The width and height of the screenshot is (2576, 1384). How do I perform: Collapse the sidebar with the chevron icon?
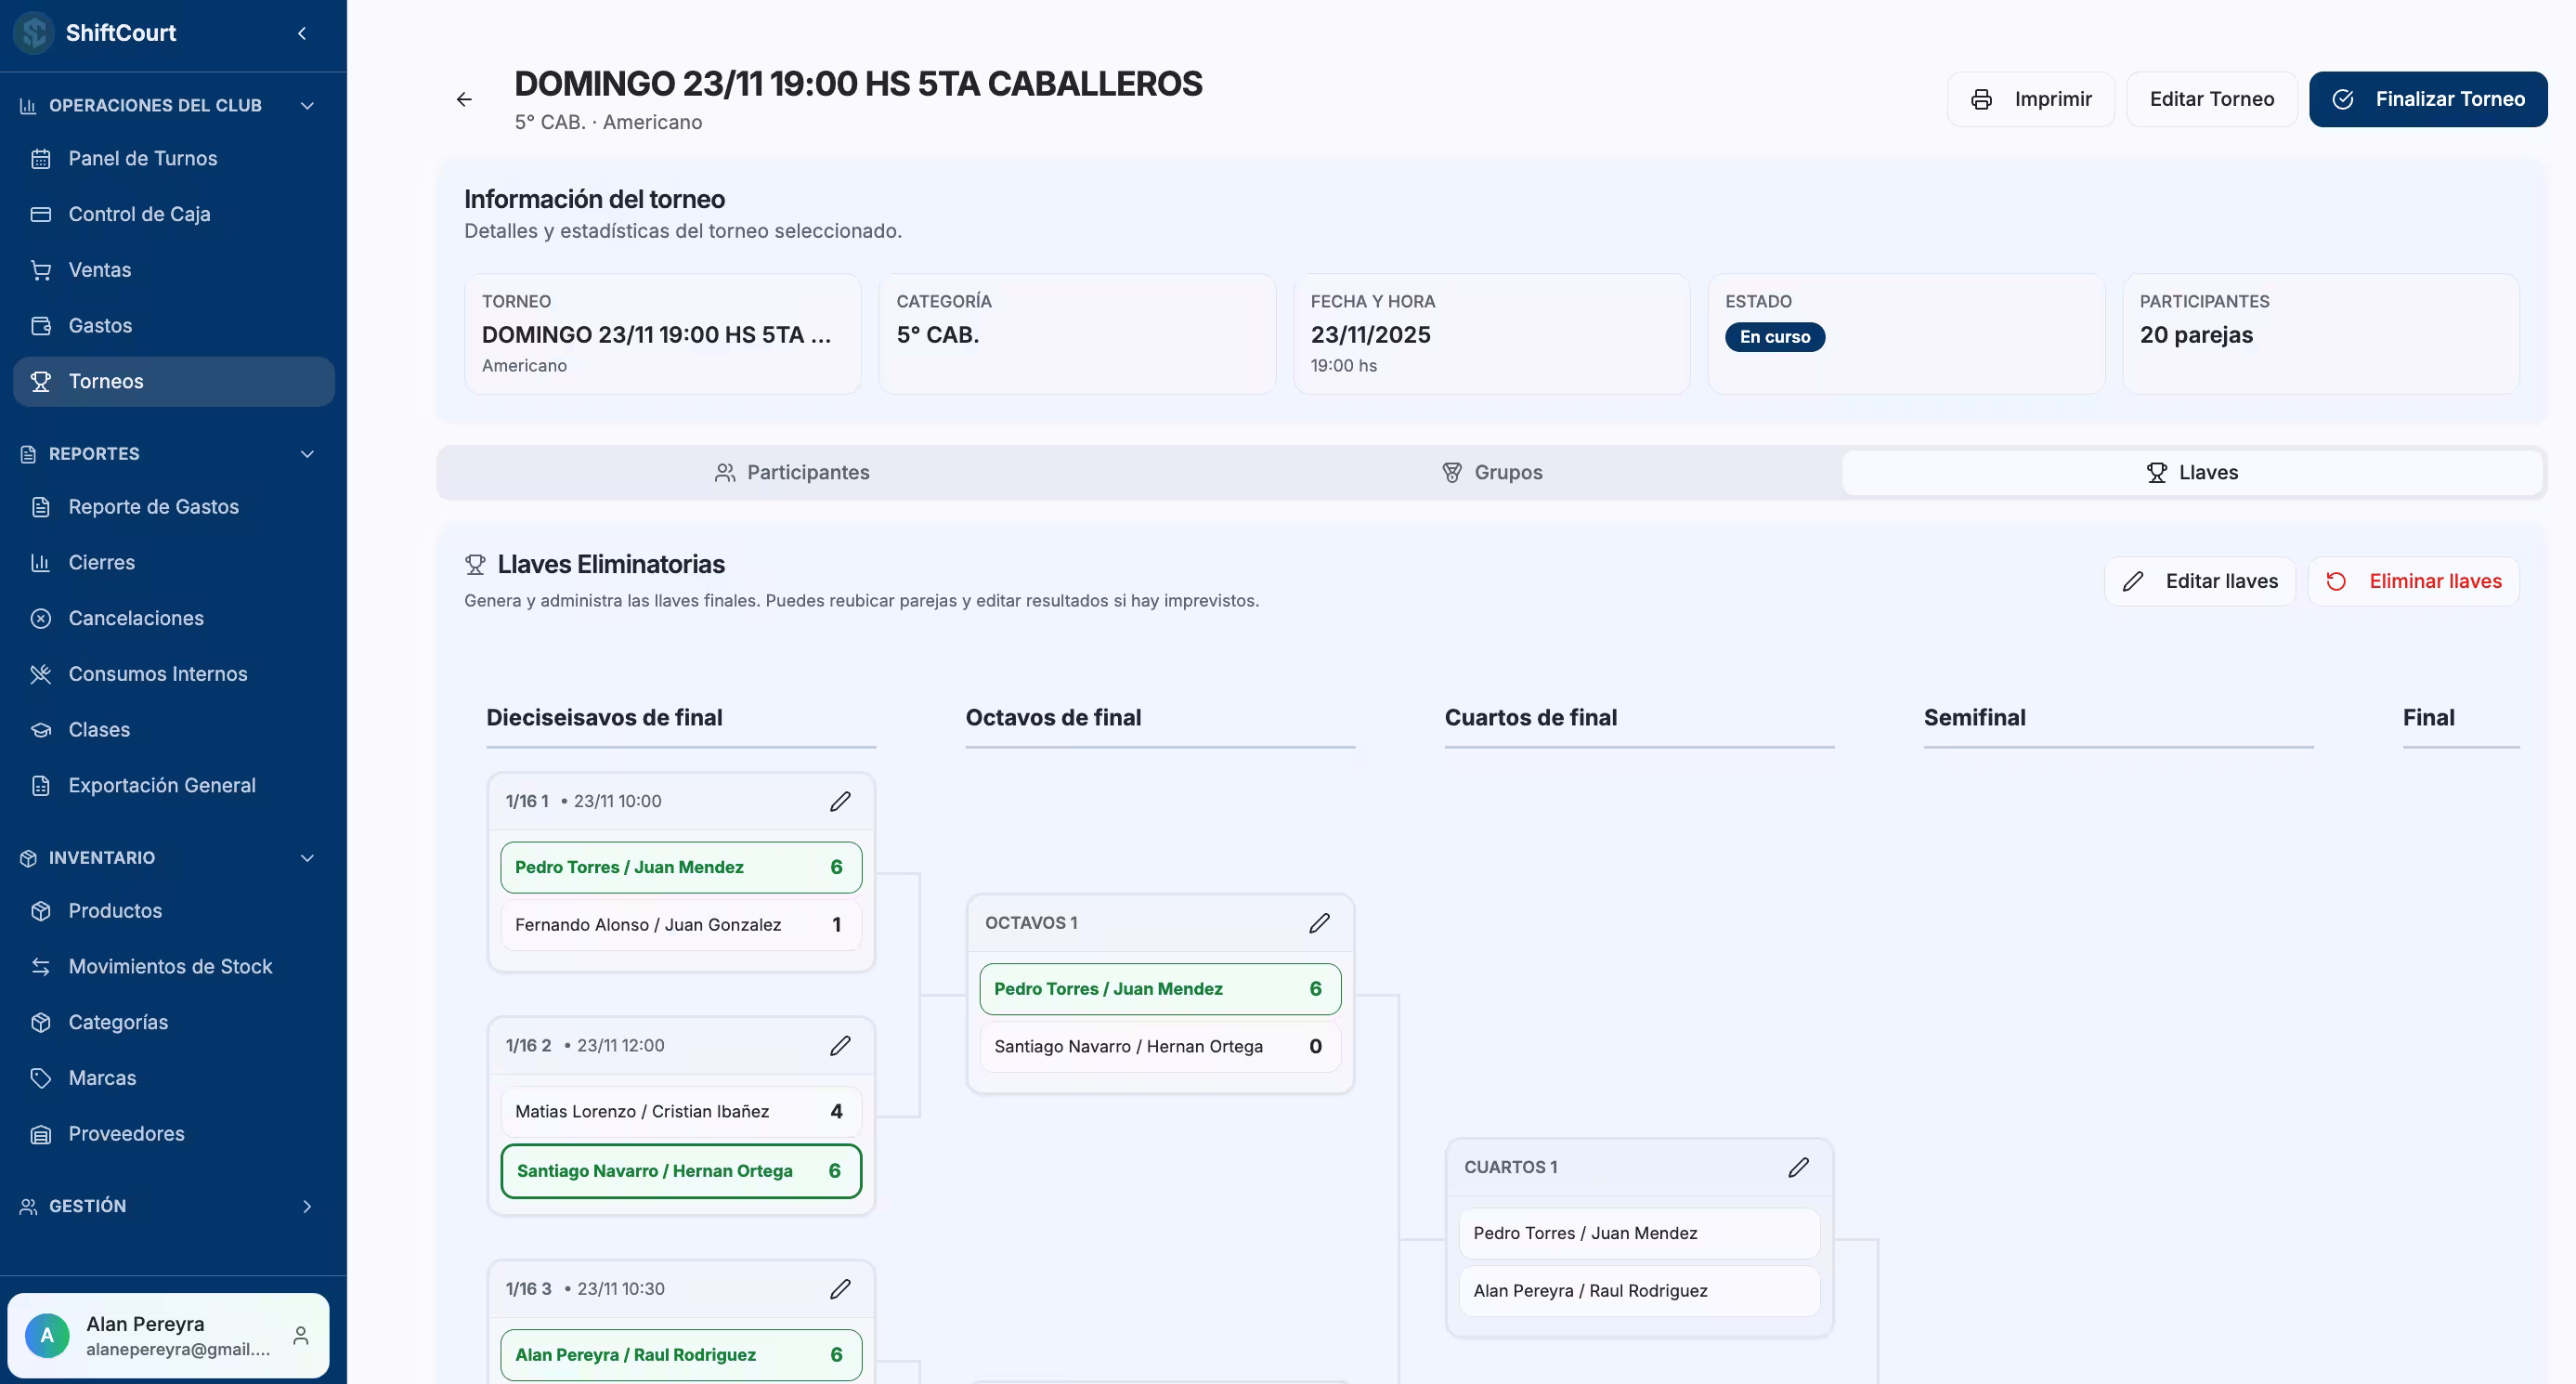(x=301, y=33)
